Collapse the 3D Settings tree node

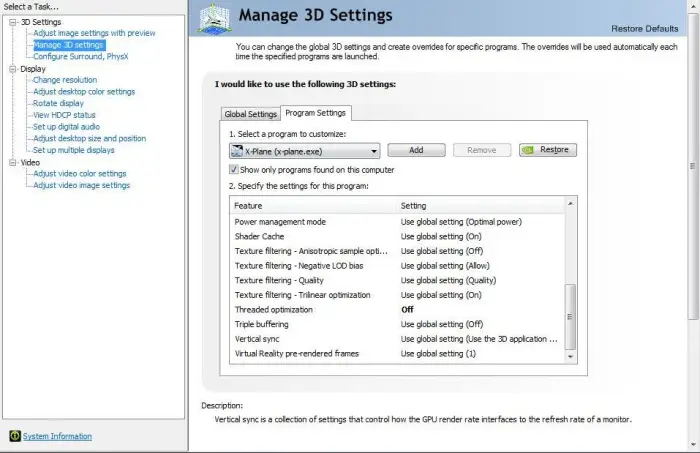[12, 22]
